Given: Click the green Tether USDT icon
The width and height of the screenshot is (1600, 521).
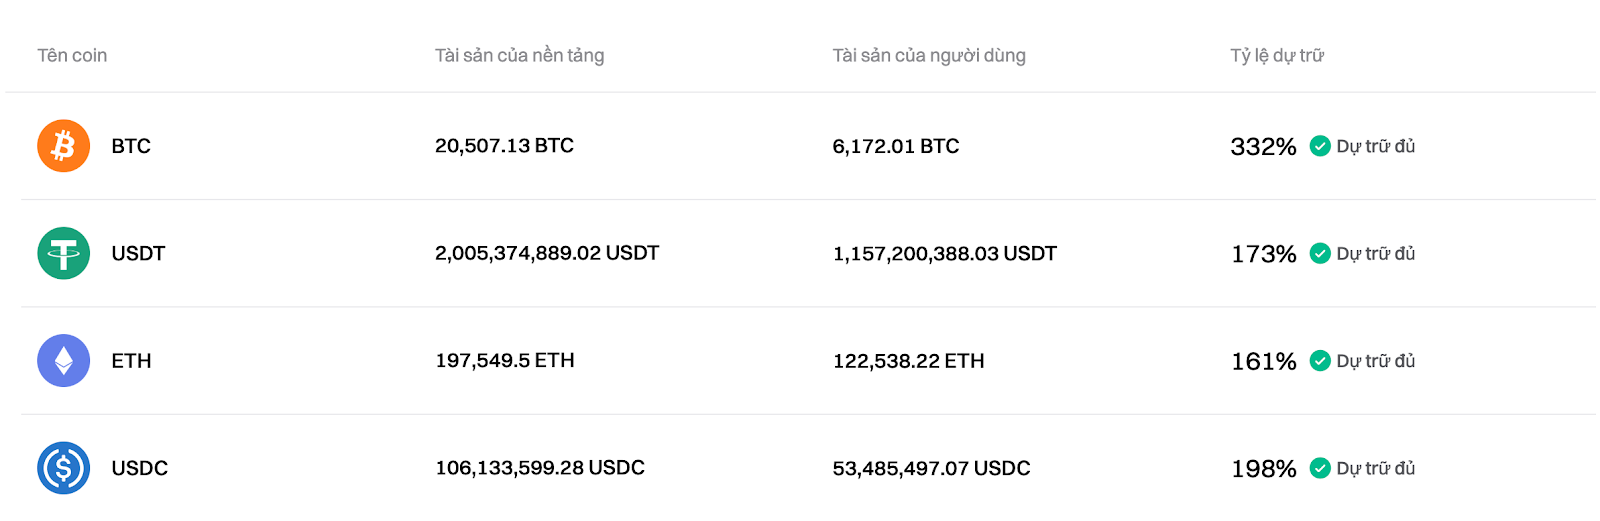Looking at the screenshot, I should click(x=64, y=253).
